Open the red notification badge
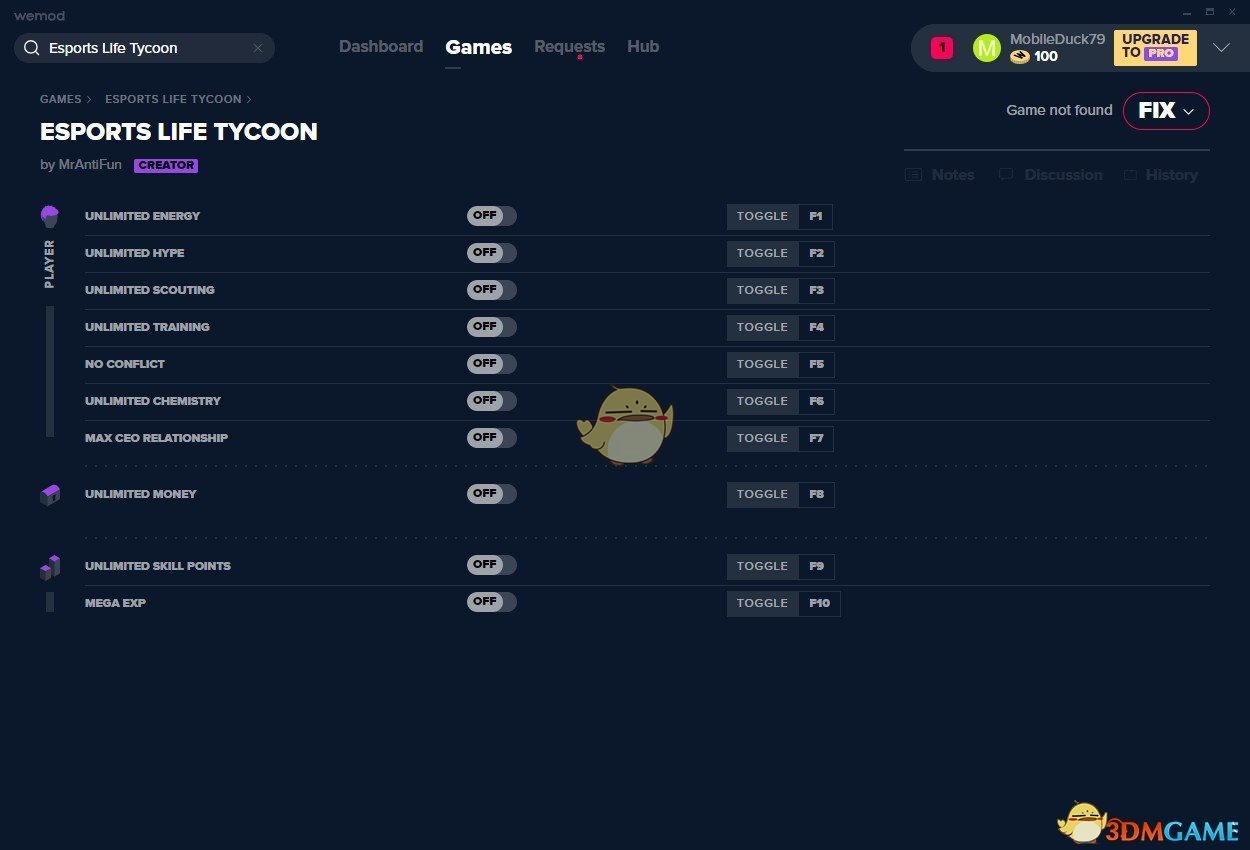The image size is (1250, 850). pos(940,47)
